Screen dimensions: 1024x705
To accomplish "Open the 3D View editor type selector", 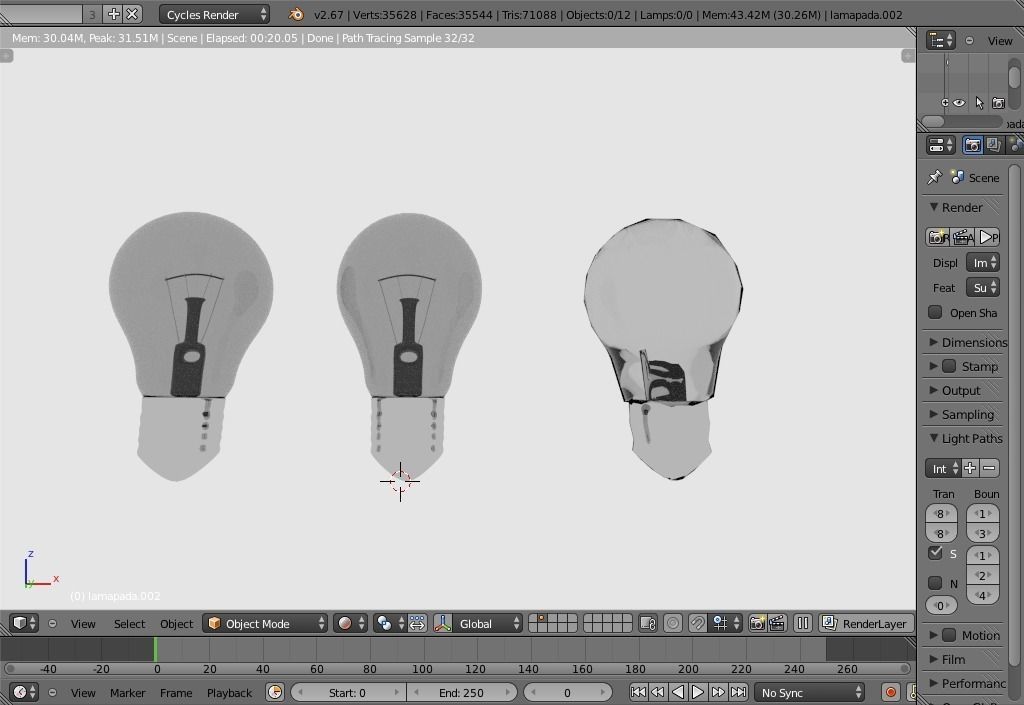I will pos(24,623).
